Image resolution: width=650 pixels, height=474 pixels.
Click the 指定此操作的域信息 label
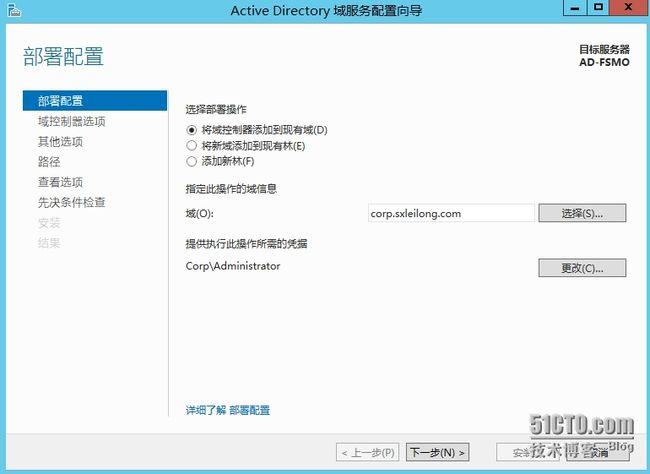(231, 189)
